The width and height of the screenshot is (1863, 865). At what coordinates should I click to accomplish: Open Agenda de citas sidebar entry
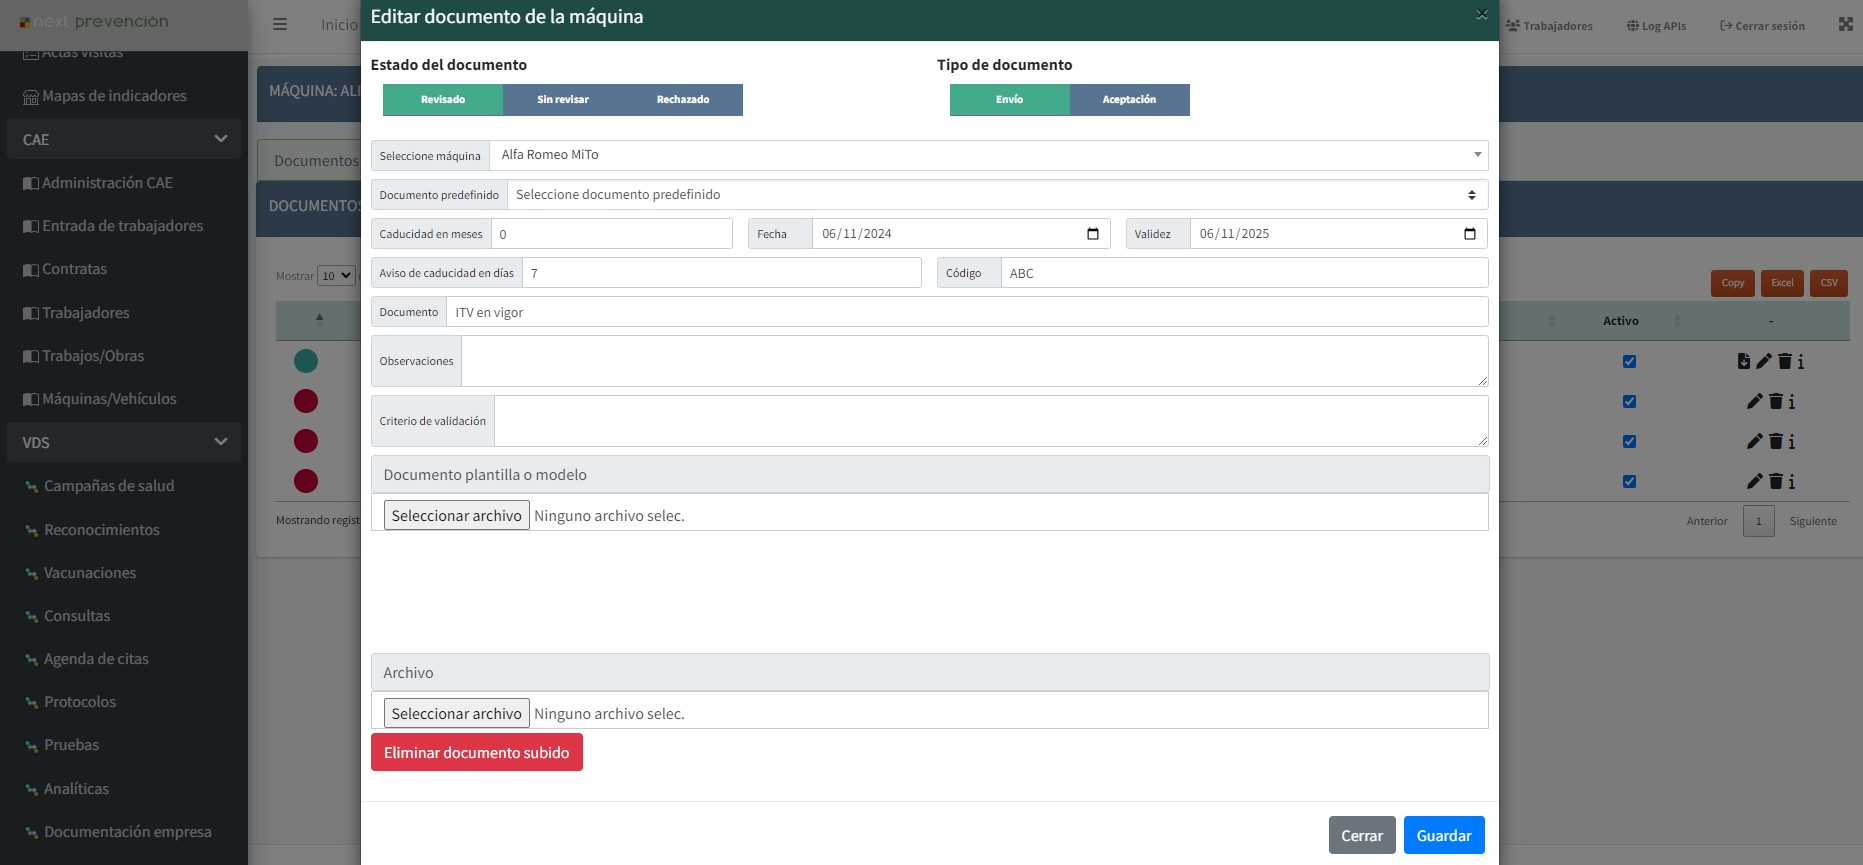[x=96, y=659]
